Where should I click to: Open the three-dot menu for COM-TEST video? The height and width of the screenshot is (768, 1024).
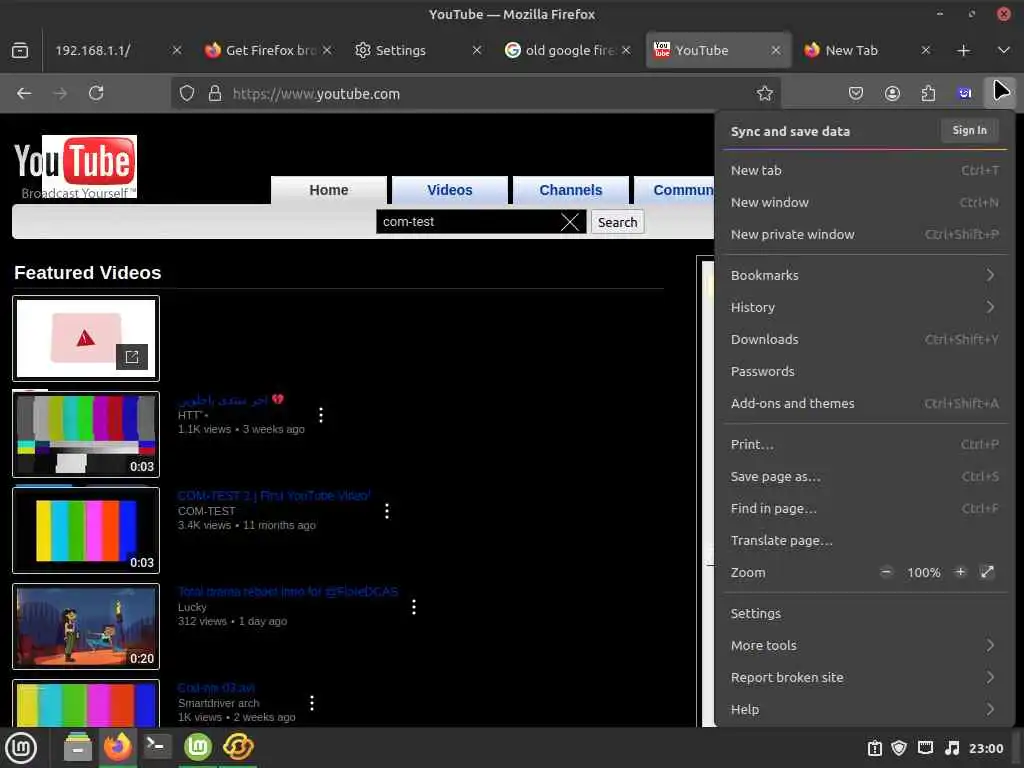coord(387,511)
